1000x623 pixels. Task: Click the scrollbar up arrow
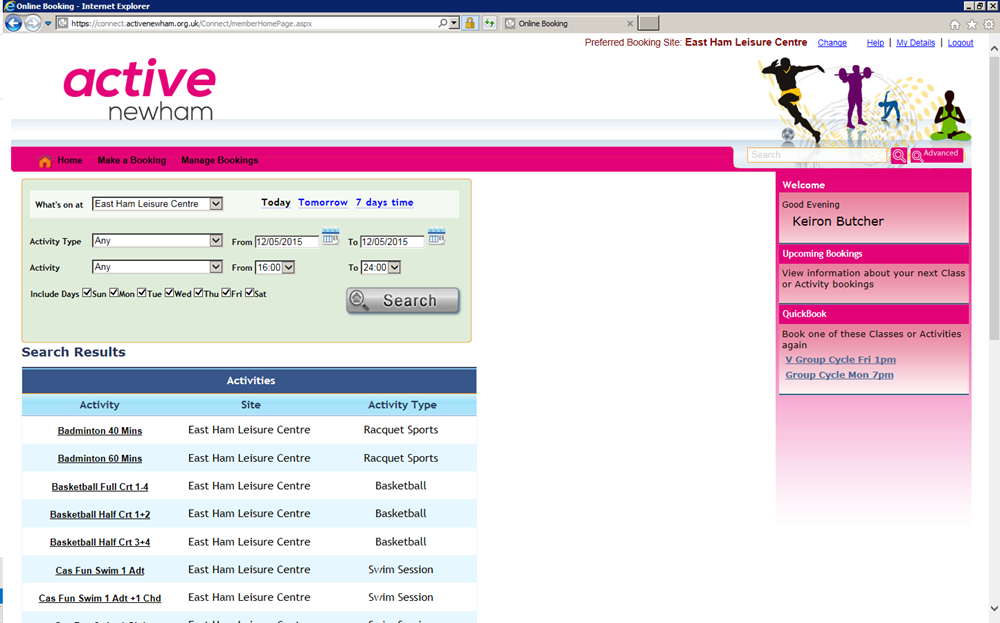click(994, 48)
